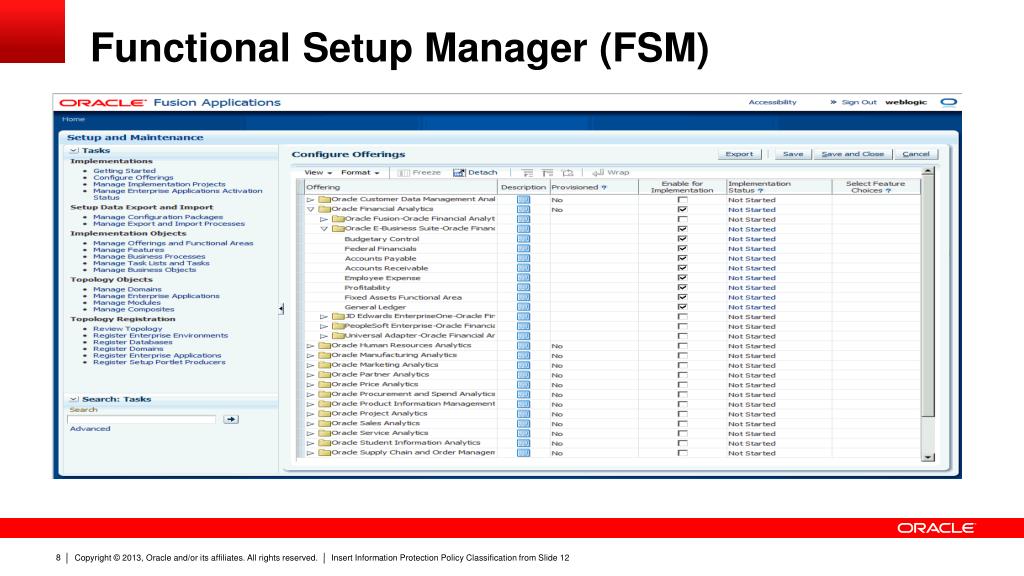Image resolution: width=1024 pixels, height=576 pixels.
Task: Uncheck General Ledger implementation checkbox
Action: (682, 307)
